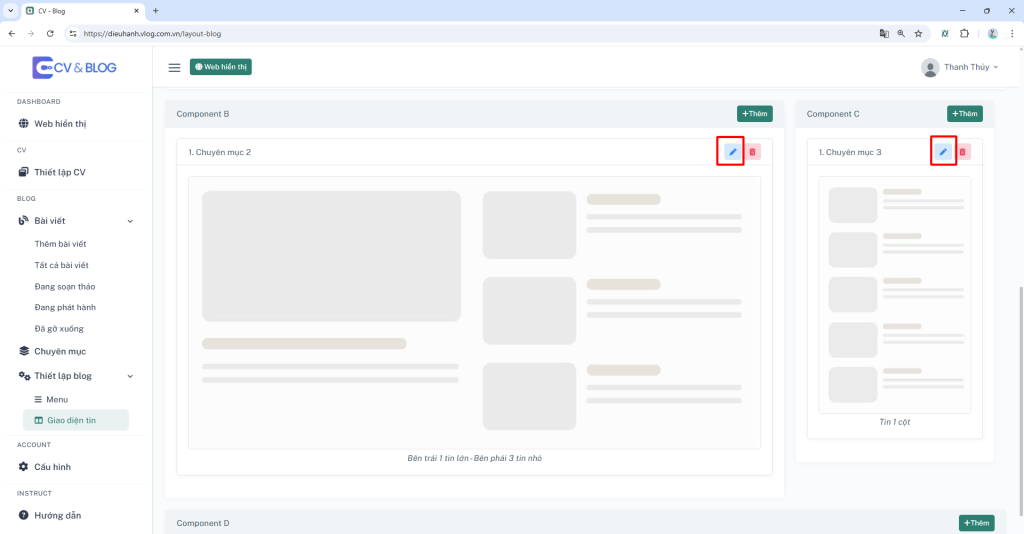Select Giao diện tin in sidebar
The width and height of the screenshot is (1024, 534).
click(76, 420)
